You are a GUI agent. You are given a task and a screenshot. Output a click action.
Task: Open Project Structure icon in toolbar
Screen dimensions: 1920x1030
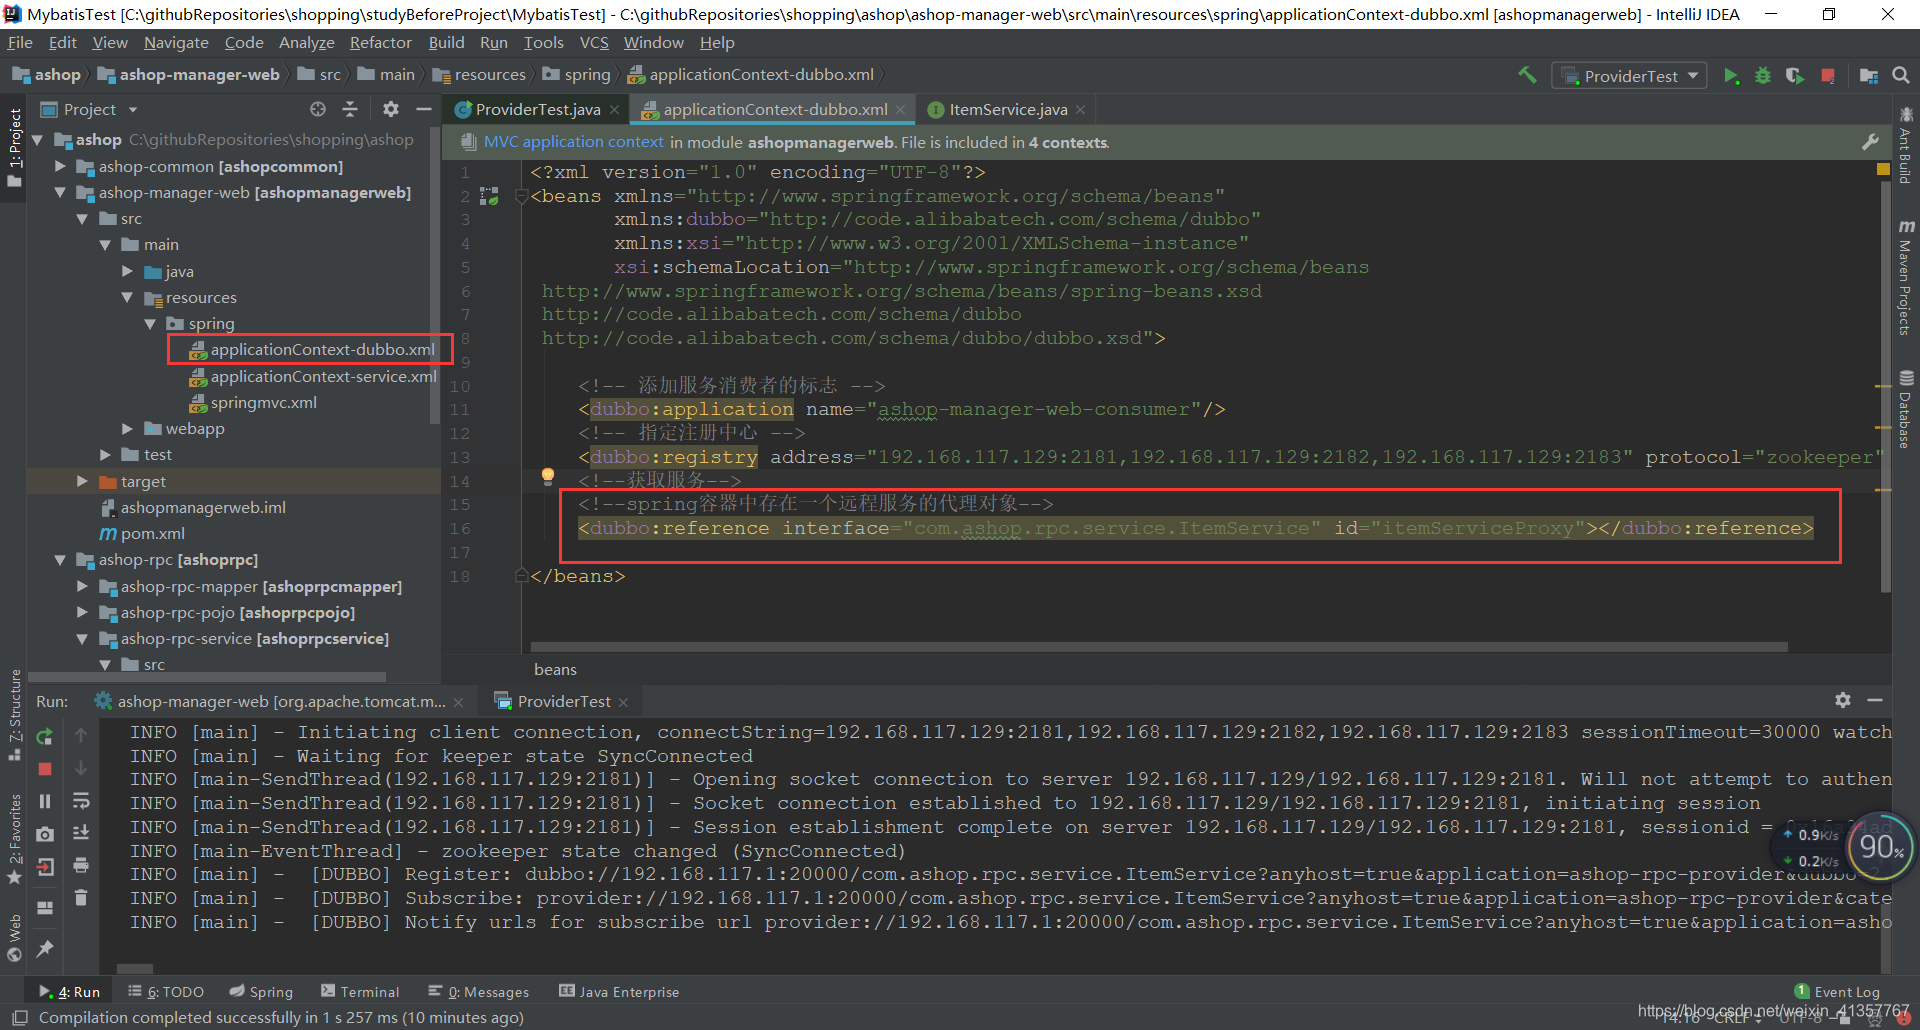pyautogui.click(x=1868, y=76)
